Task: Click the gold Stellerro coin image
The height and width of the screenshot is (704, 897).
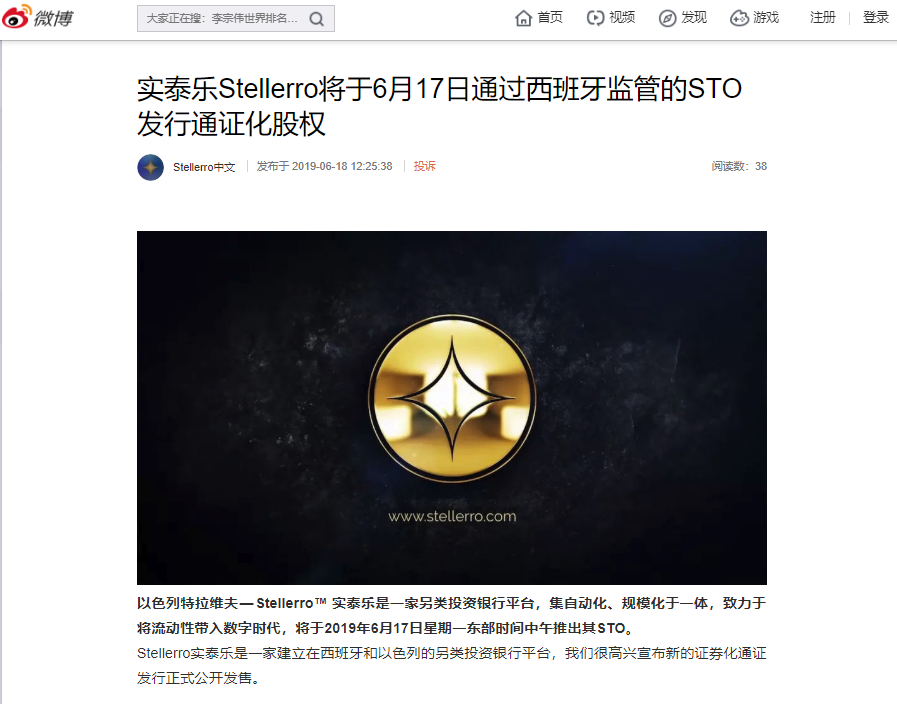Action: click(452, 398)
